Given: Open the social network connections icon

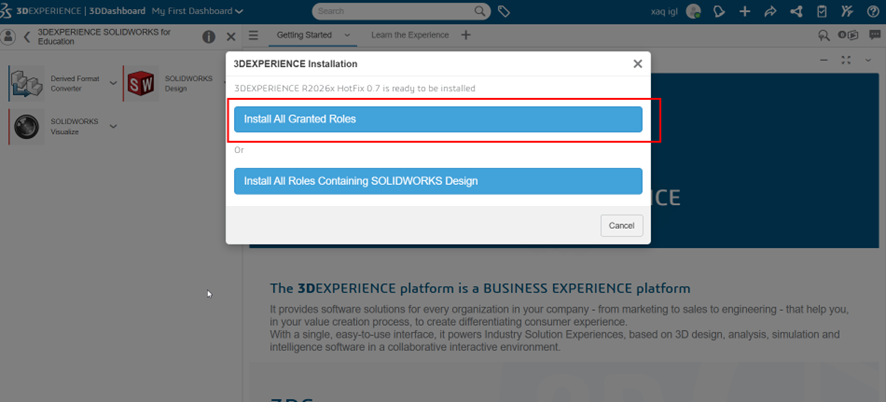Looking at the screenshot, I should [796, 12].
